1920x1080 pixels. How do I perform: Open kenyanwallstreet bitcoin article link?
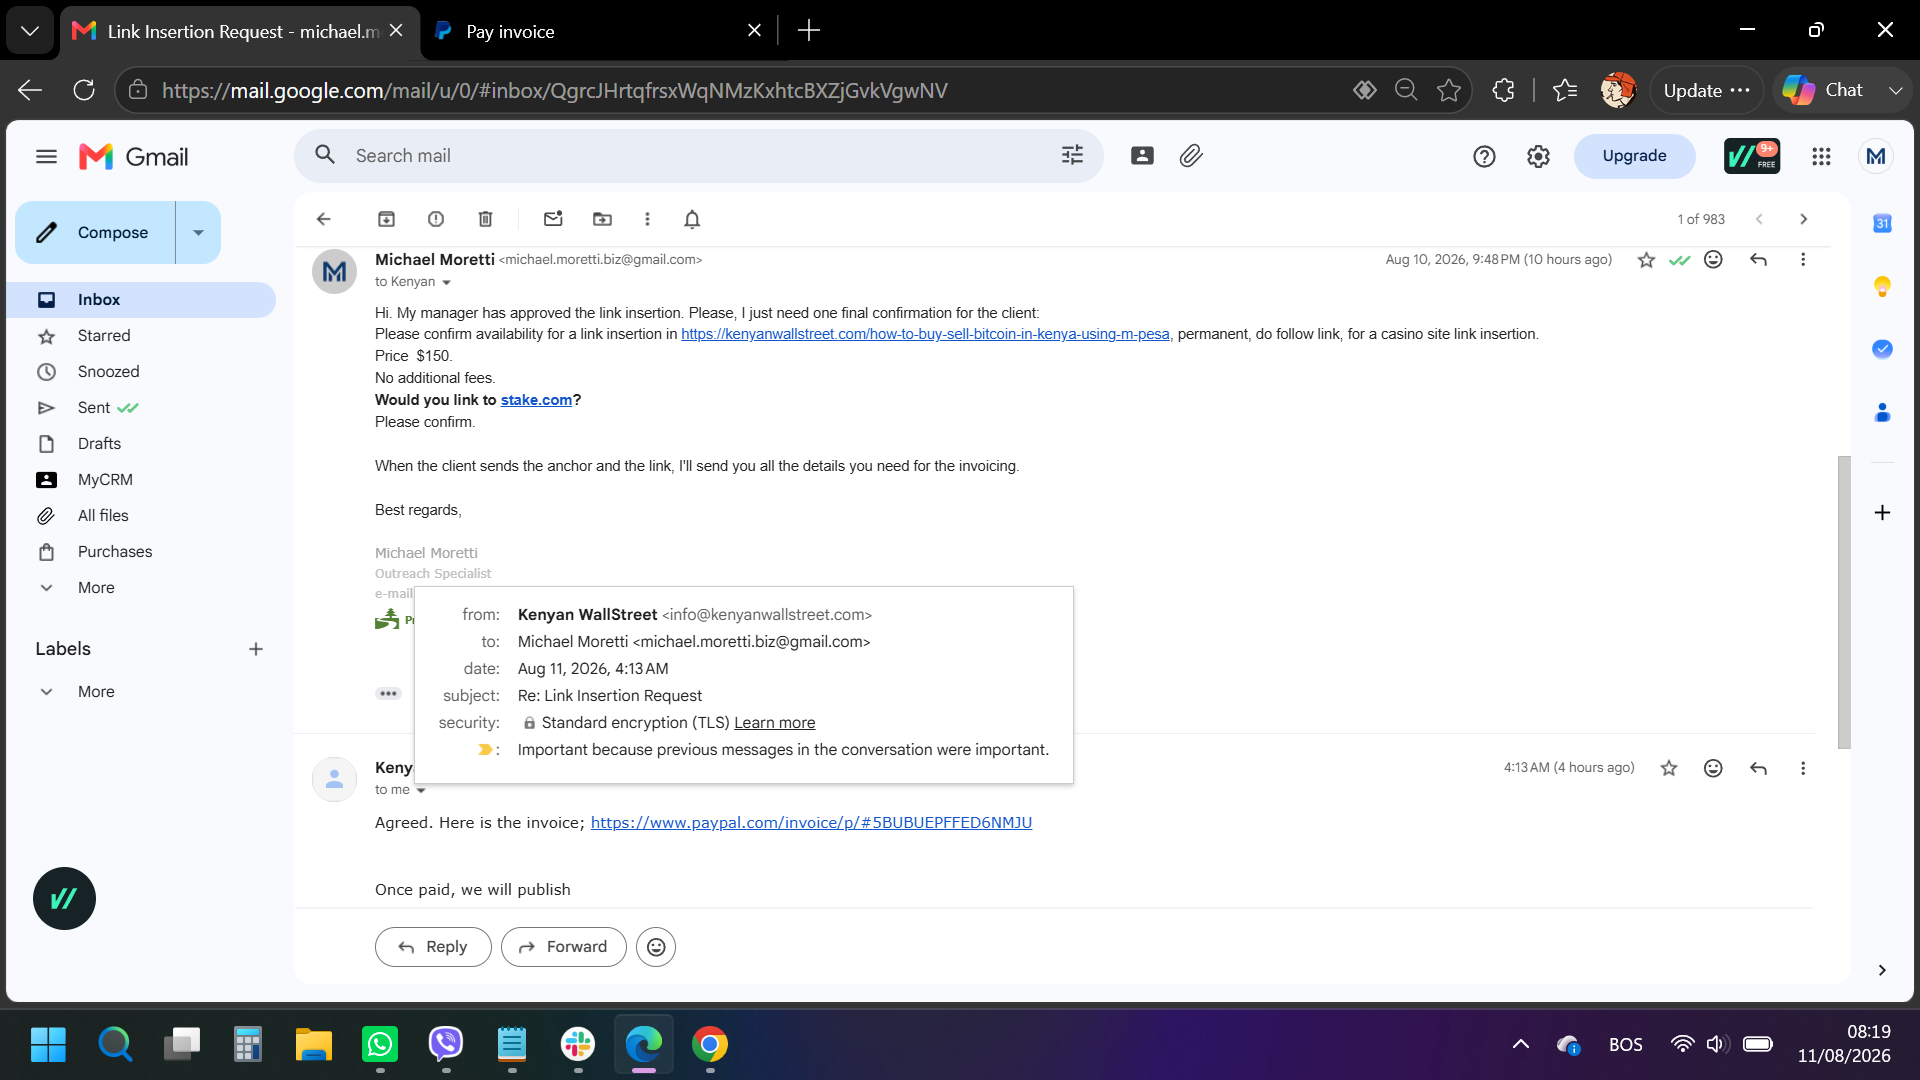tap(925, 334)
